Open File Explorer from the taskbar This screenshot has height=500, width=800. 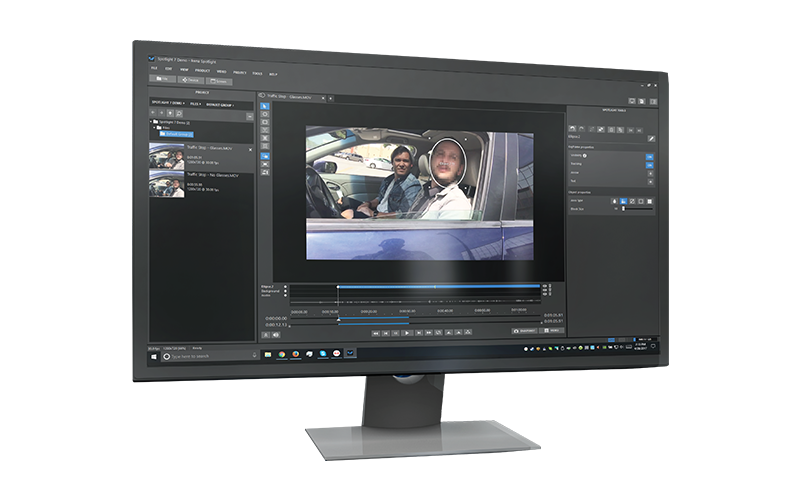pos(268,354)
